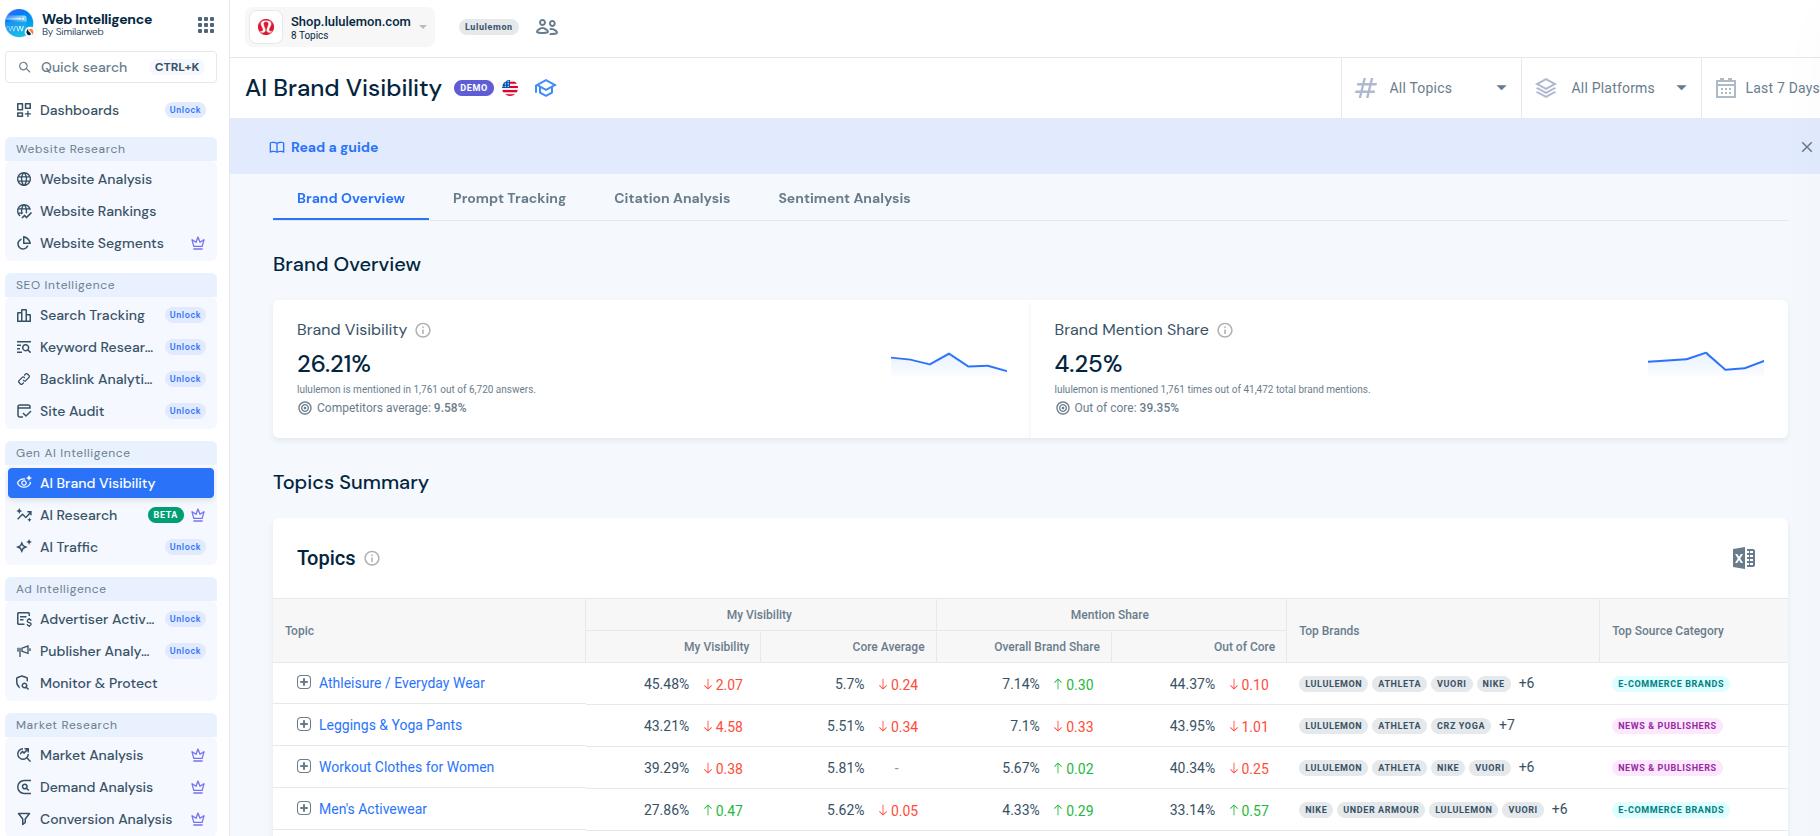Screen dimensions: 1820x836
Task: Expand the Workout Clothes for Women row
Action: tap(304, 766)
